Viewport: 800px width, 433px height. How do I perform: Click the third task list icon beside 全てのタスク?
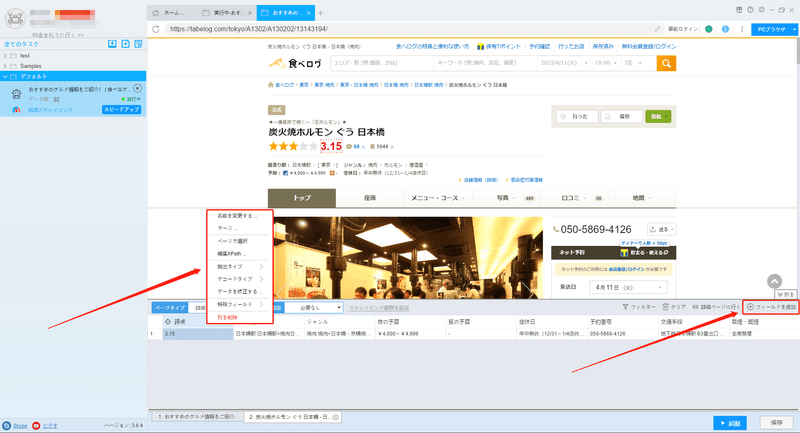click(x=138, y=44)
